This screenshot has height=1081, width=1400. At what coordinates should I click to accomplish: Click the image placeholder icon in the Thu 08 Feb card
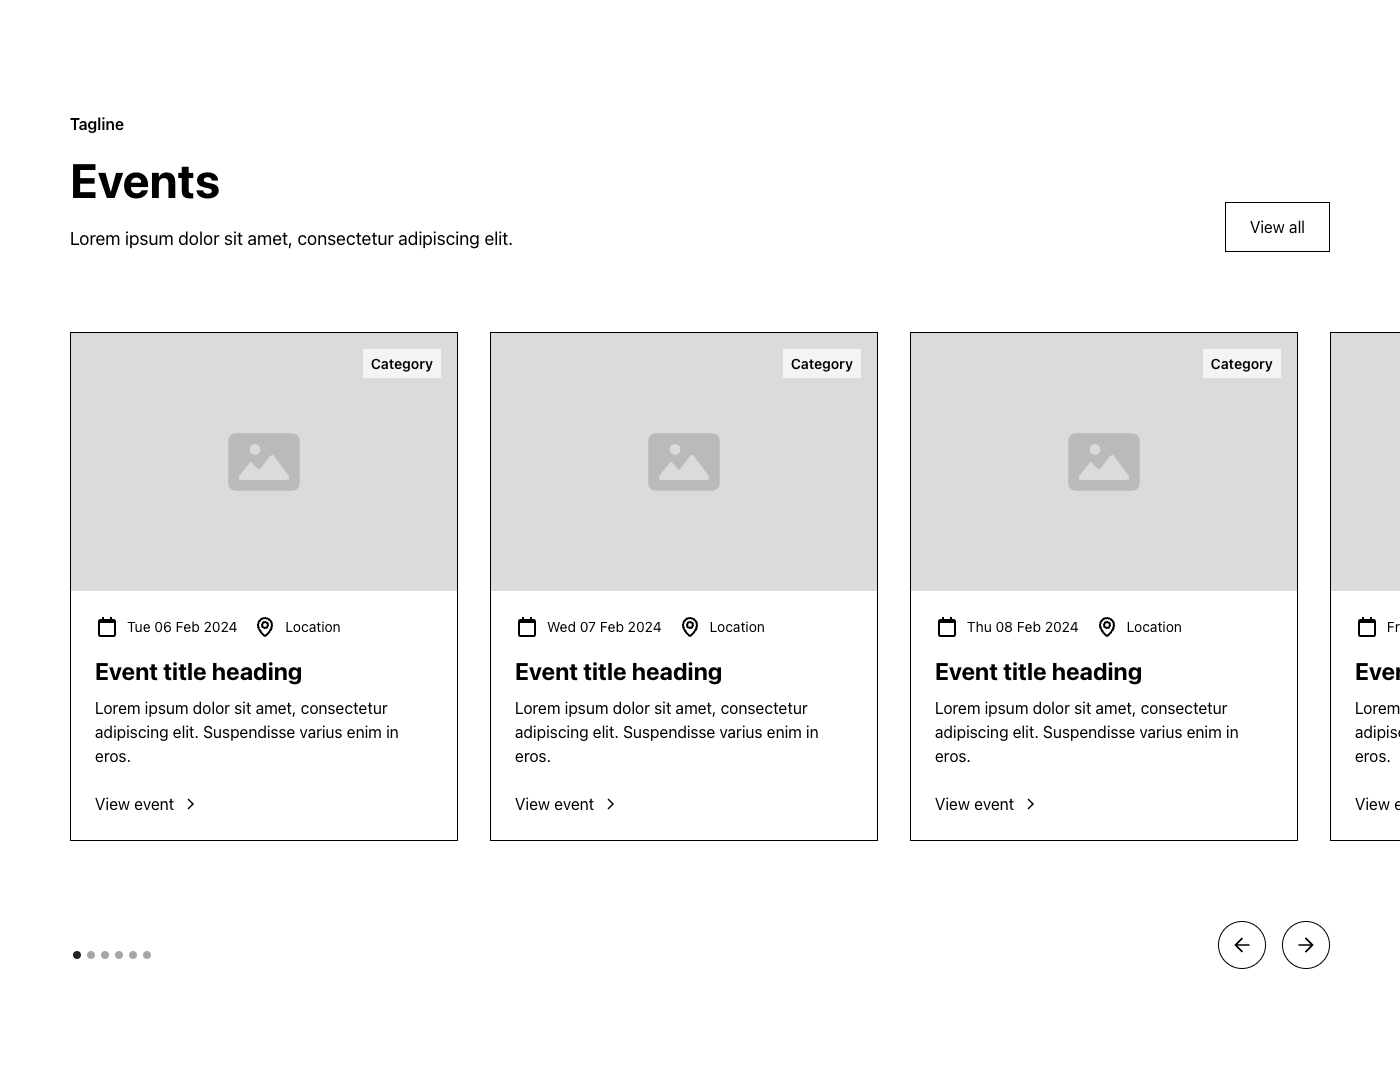pos(1104,462)
